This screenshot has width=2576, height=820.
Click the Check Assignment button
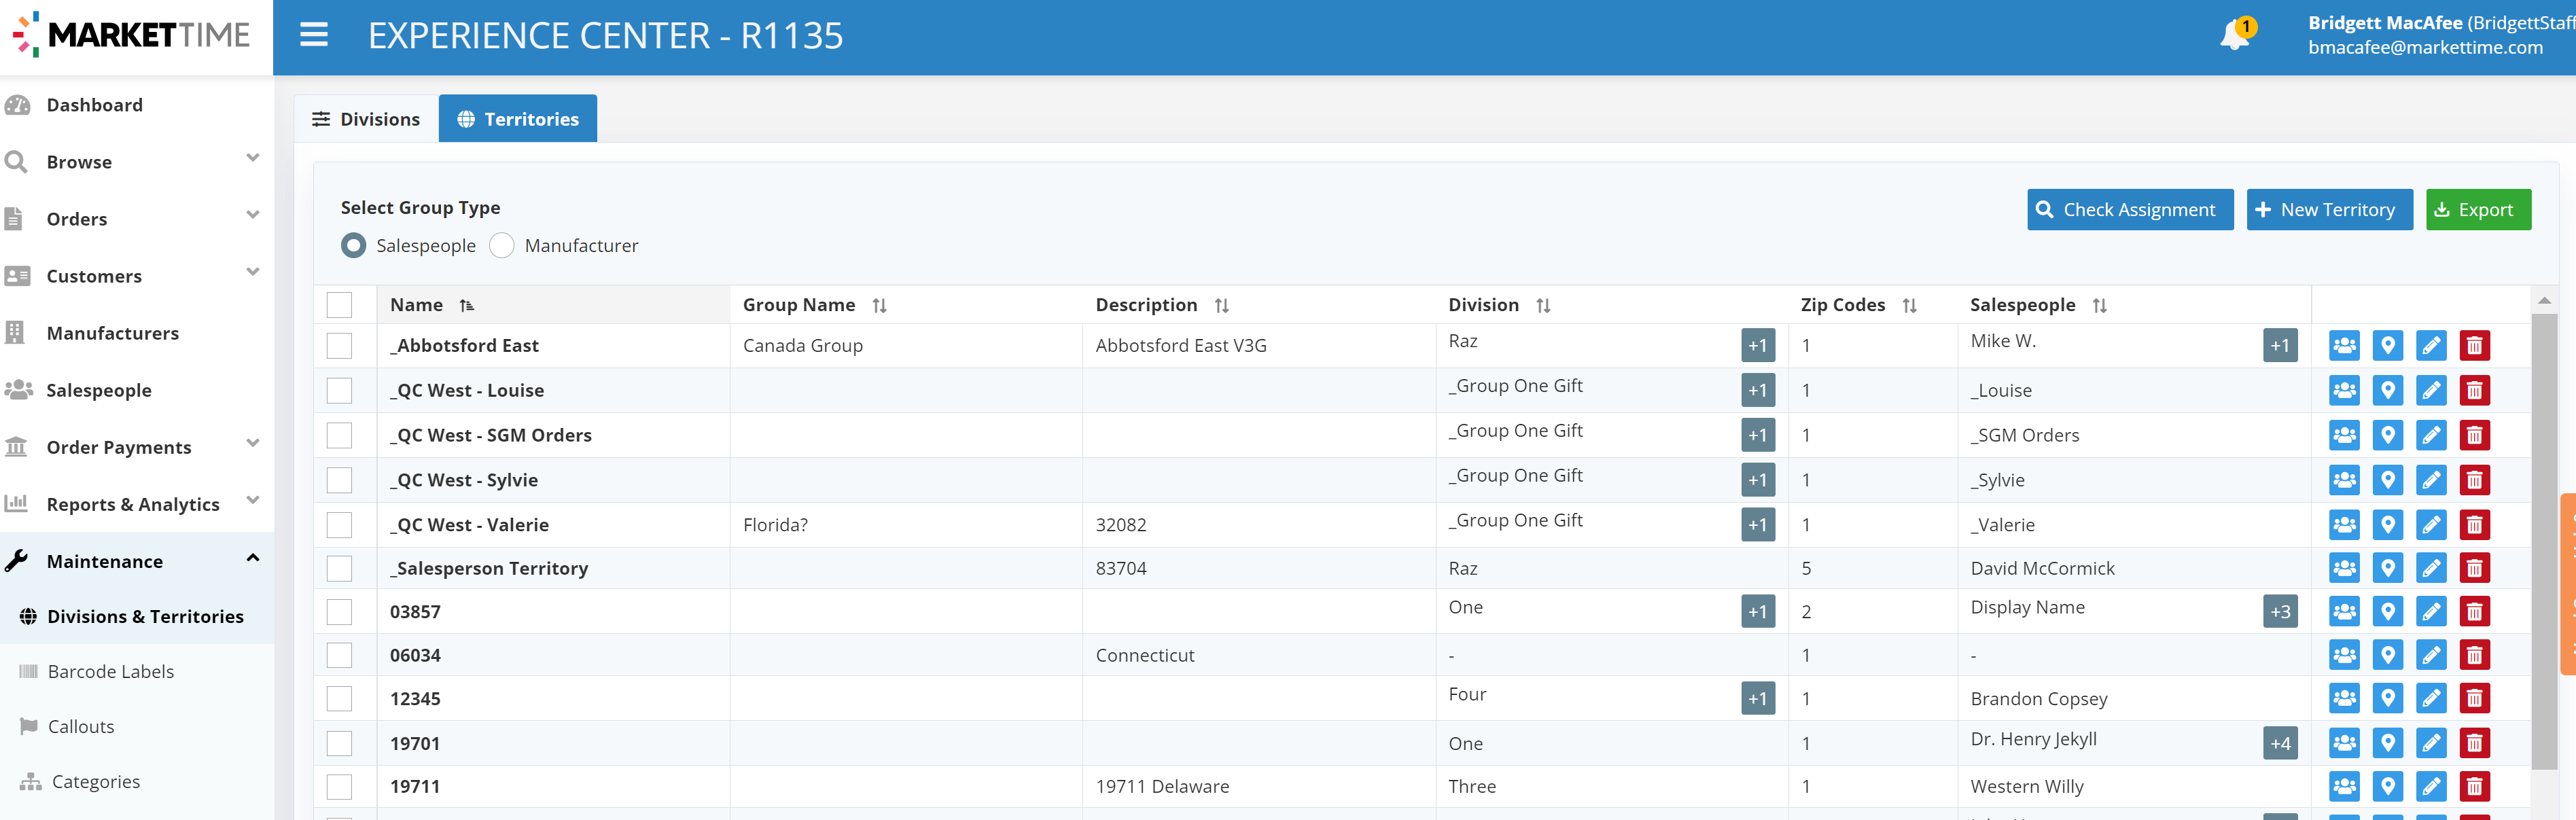click(2130, 210)
